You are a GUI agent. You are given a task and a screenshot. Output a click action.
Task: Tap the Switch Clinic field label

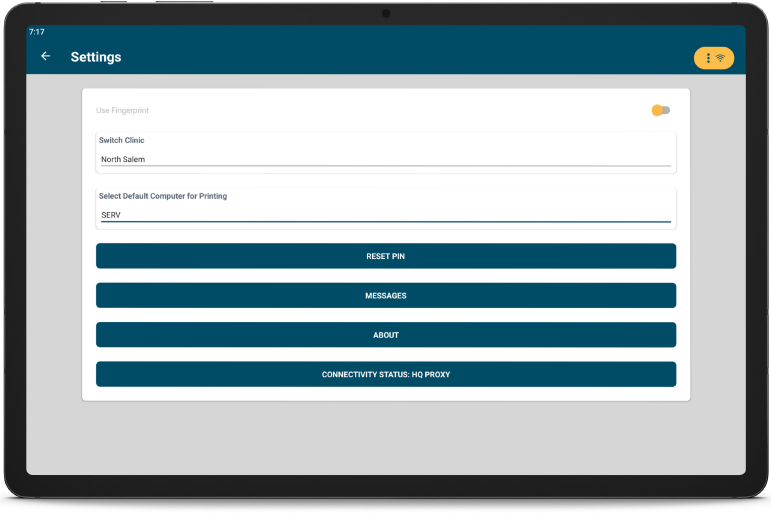pos(122,140)
